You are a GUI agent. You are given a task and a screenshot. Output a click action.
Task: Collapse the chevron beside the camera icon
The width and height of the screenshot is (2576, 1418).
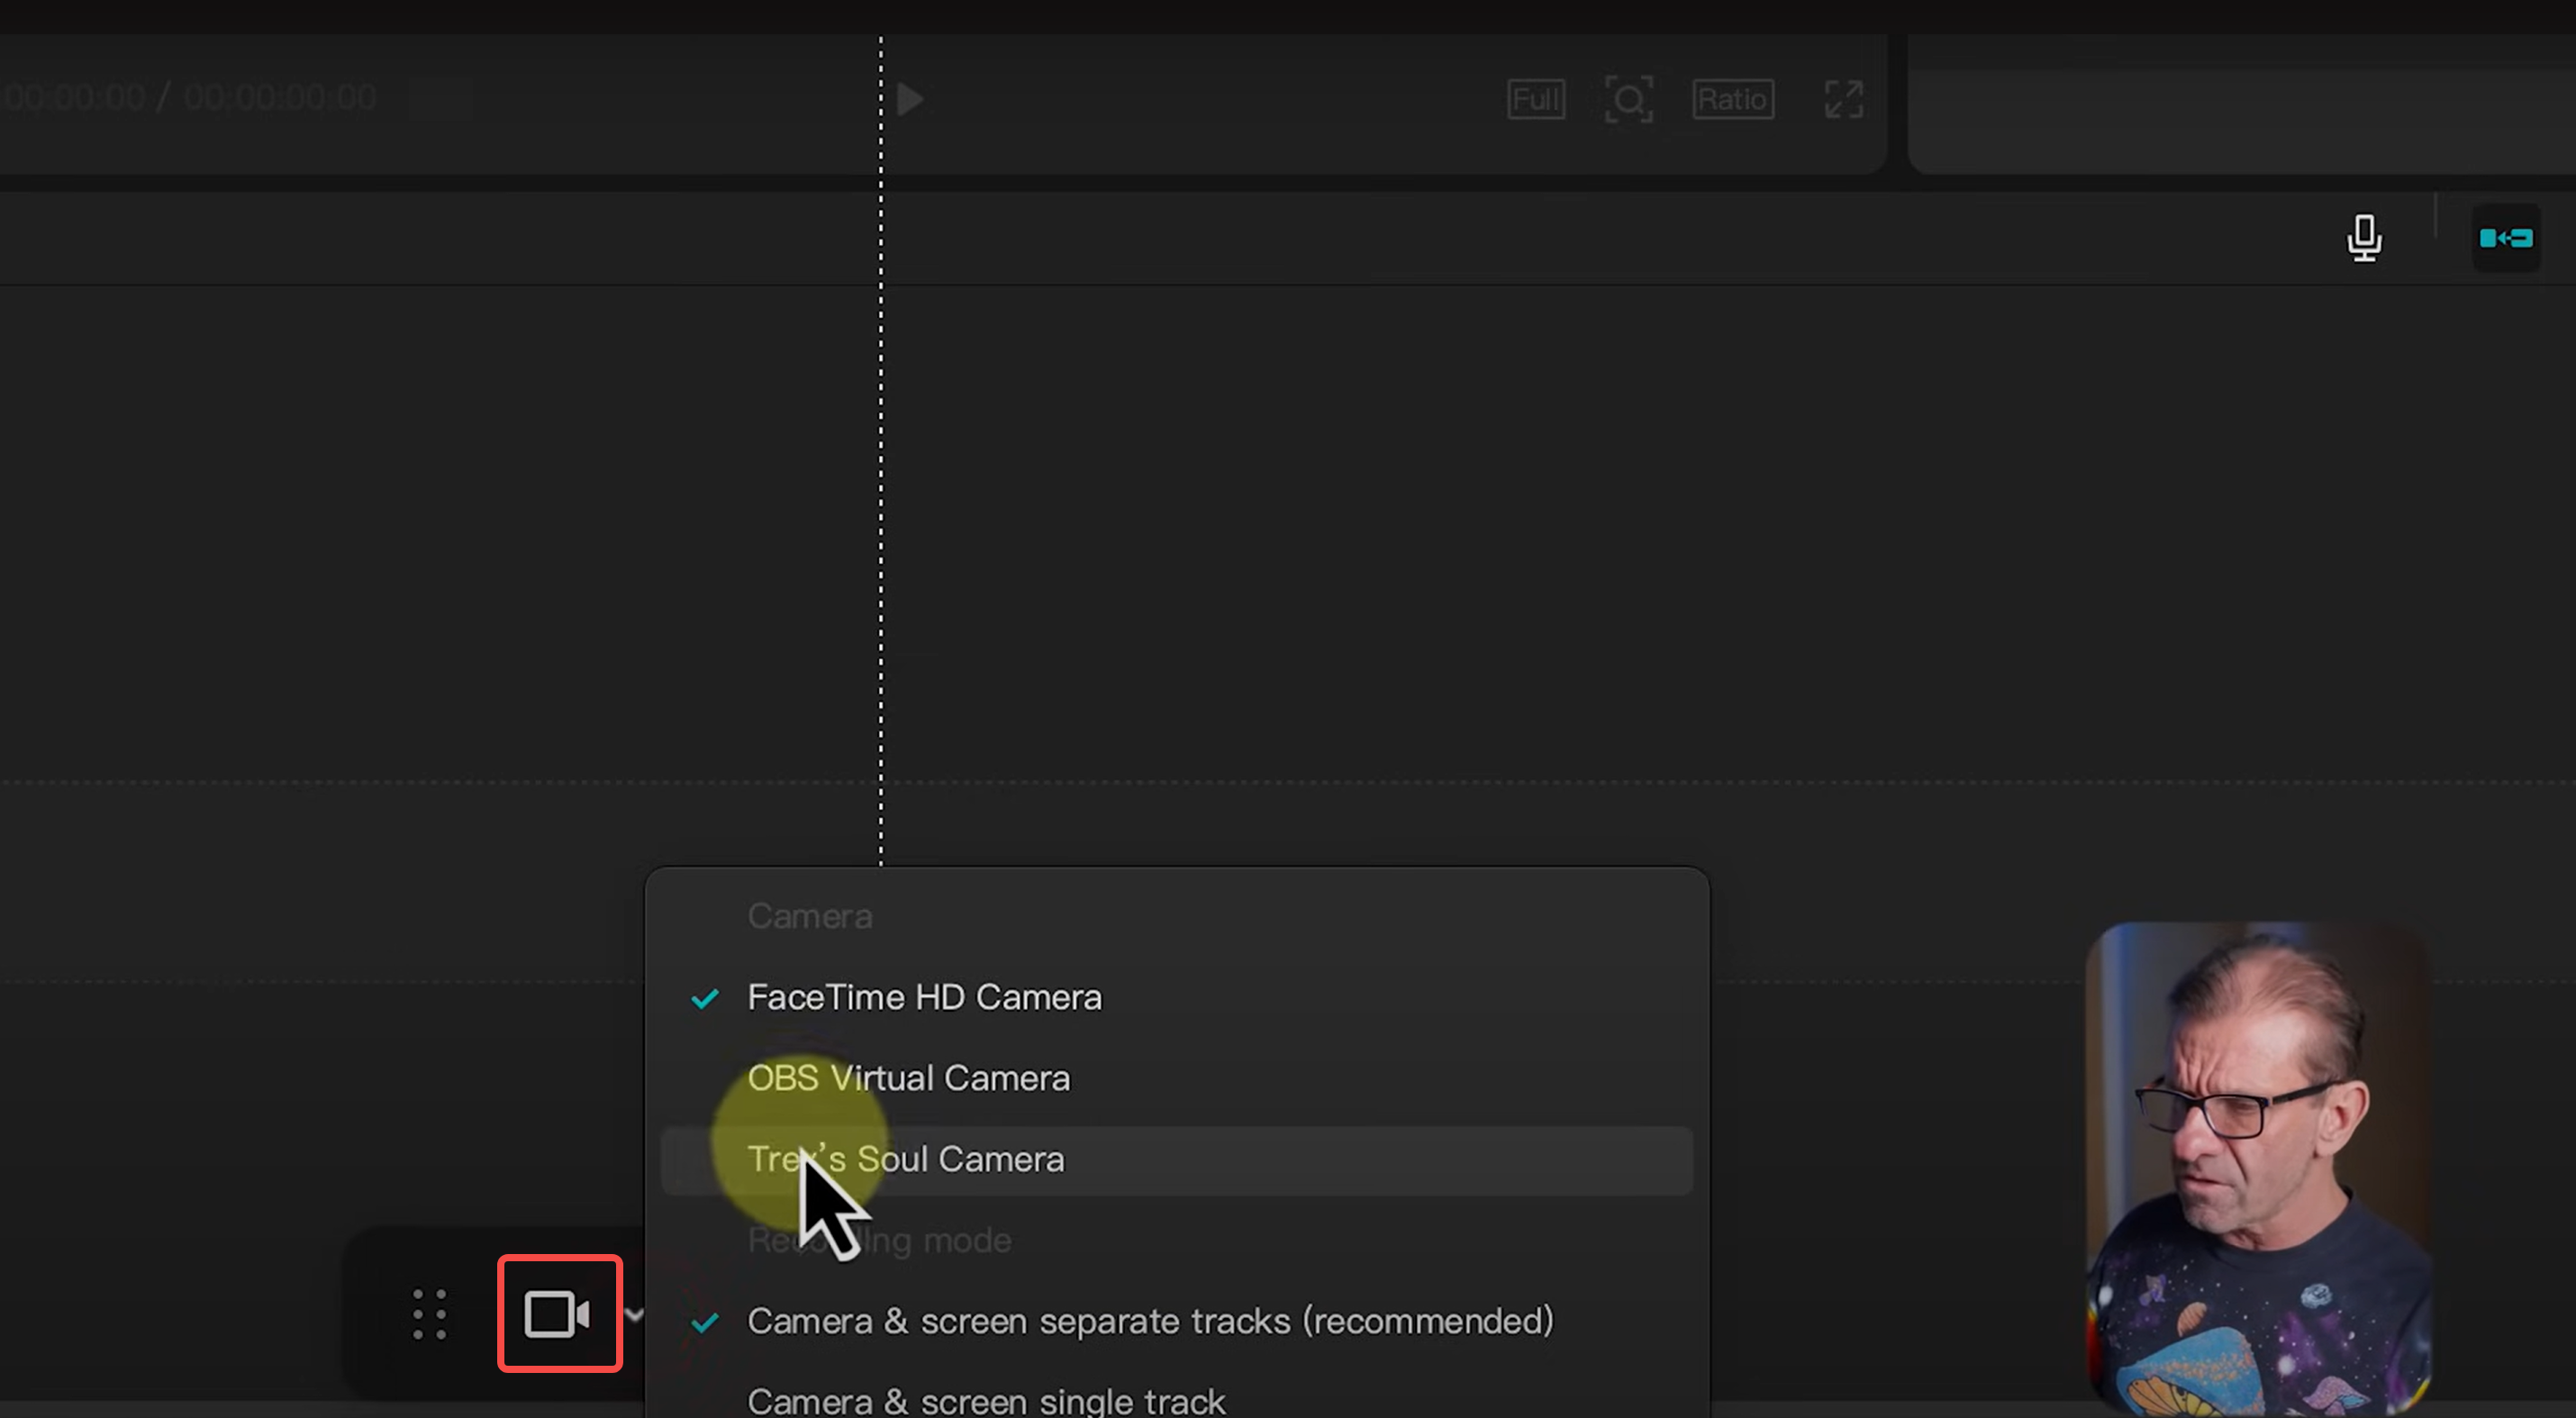[634, 1314]
